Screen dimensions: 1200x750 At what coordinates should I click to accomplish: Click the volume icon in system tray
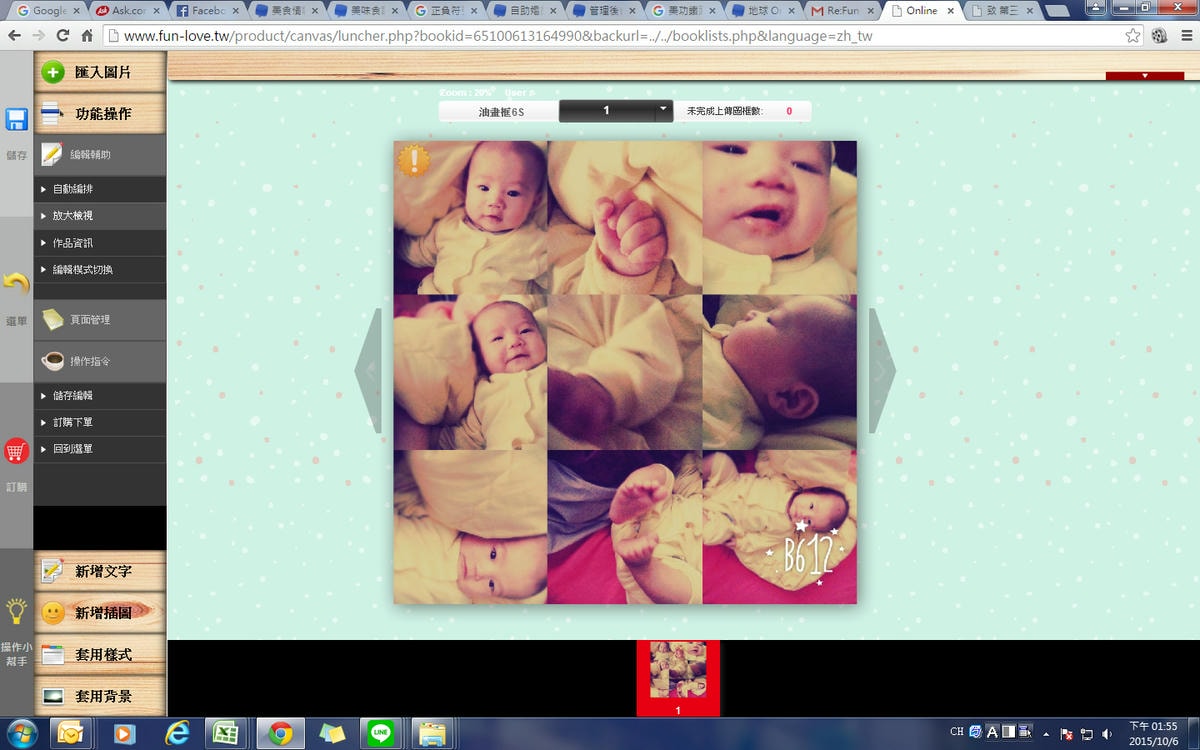point(1107,734)
